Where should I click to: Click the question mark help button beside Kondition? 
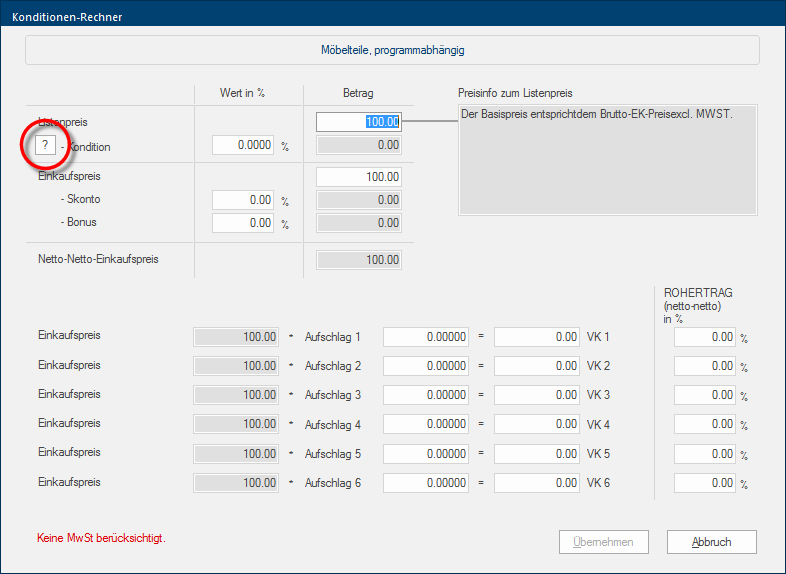point(44,146)
